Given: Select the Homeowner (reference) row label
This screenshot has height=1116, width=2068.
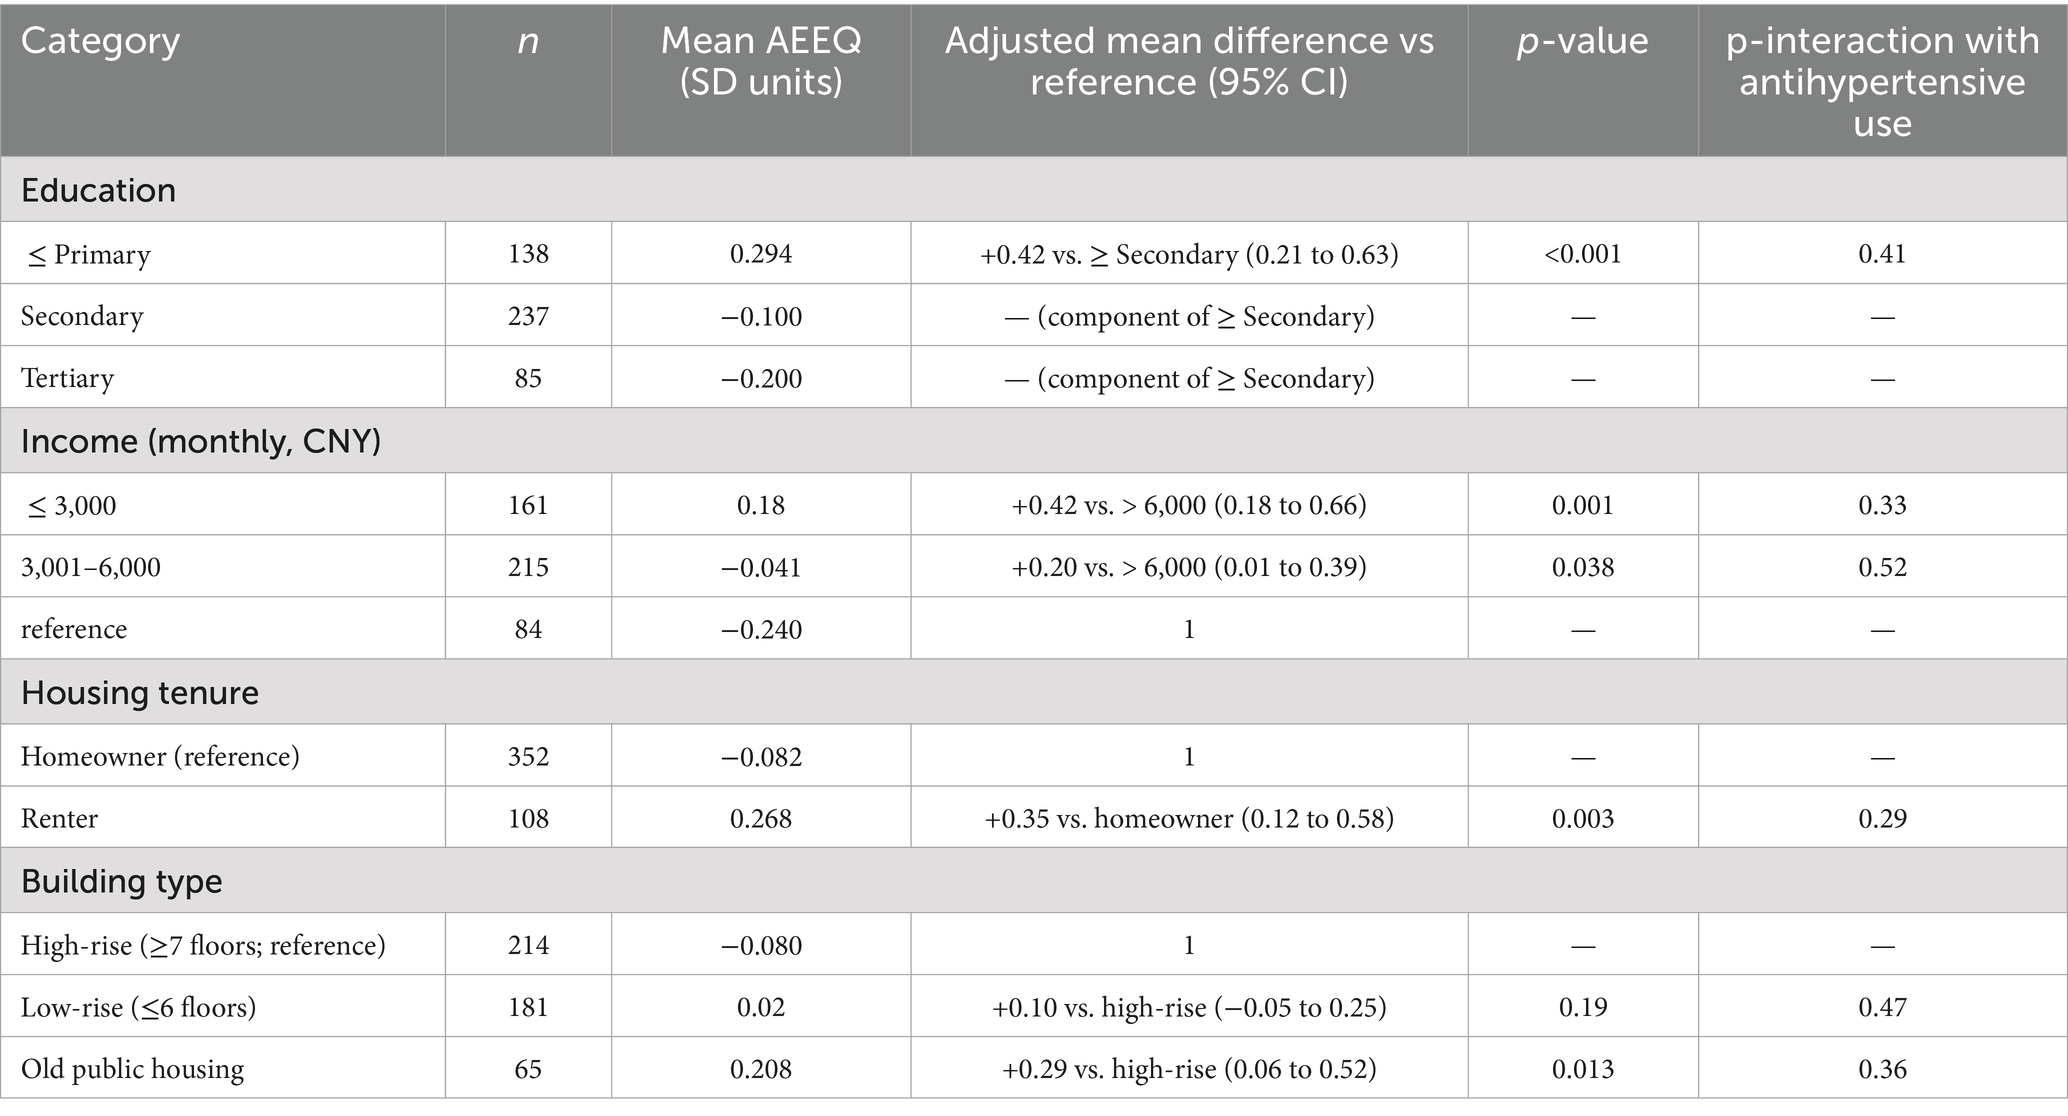Looking at the screenshot, I should click(x=160, y=756).
